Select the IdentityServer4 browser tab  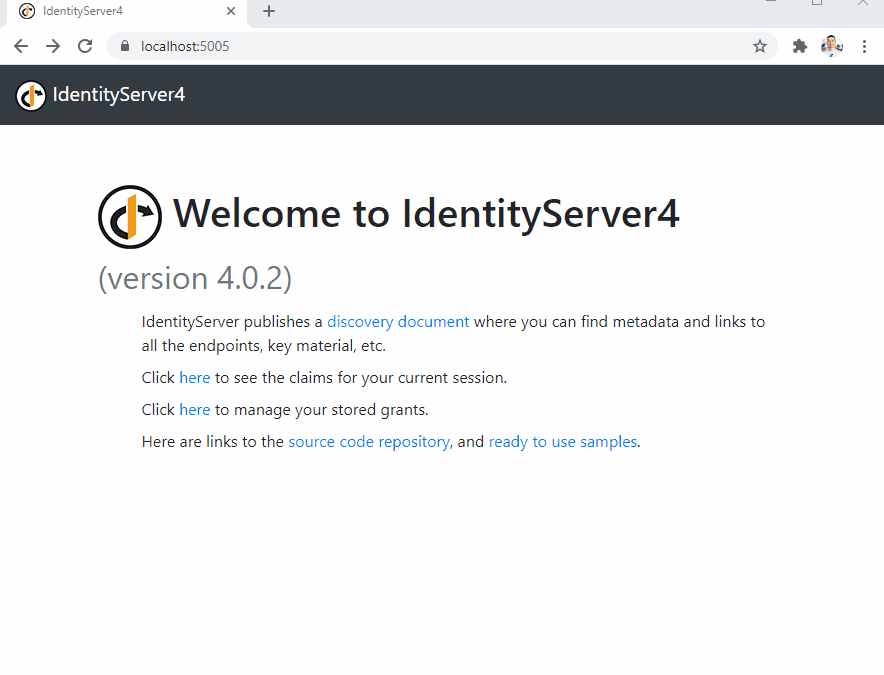[110, 11]
